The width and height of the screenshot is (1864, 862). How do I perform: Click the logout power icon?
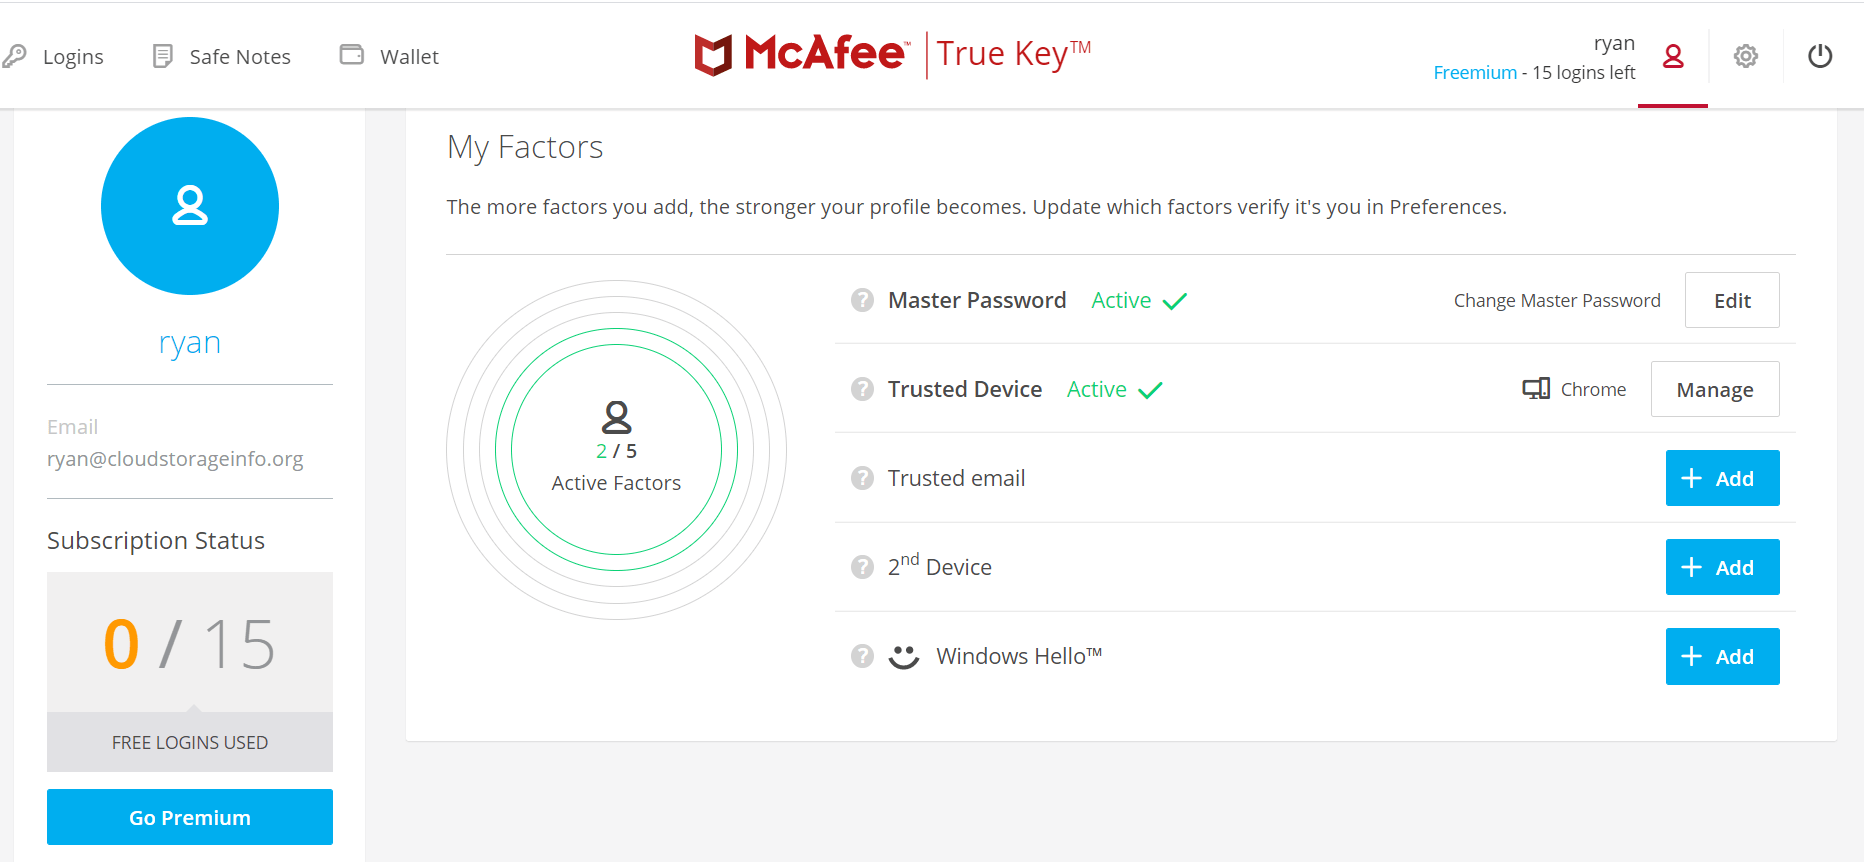coord(1819,56)
